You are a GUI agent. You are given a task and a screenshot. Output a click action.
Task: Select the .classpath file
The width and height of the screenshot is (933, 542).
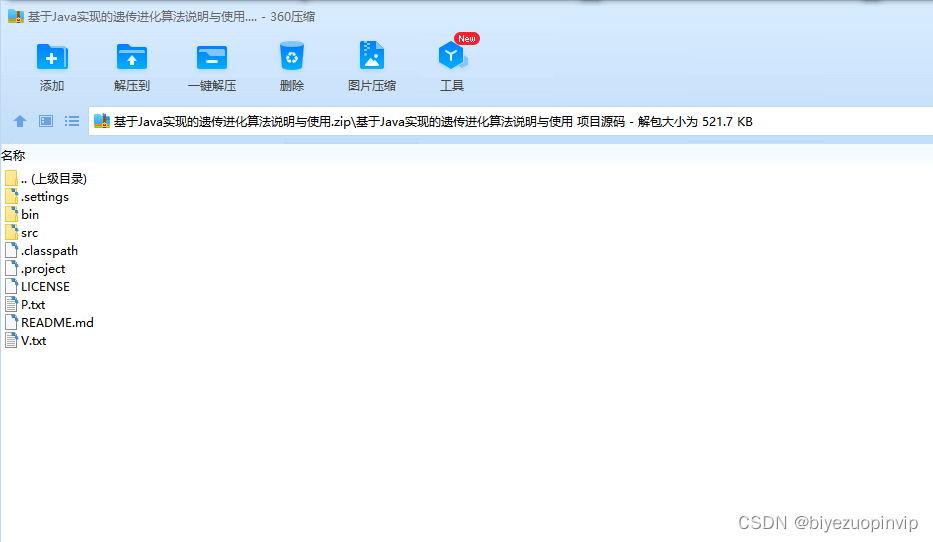pos(42,250)
